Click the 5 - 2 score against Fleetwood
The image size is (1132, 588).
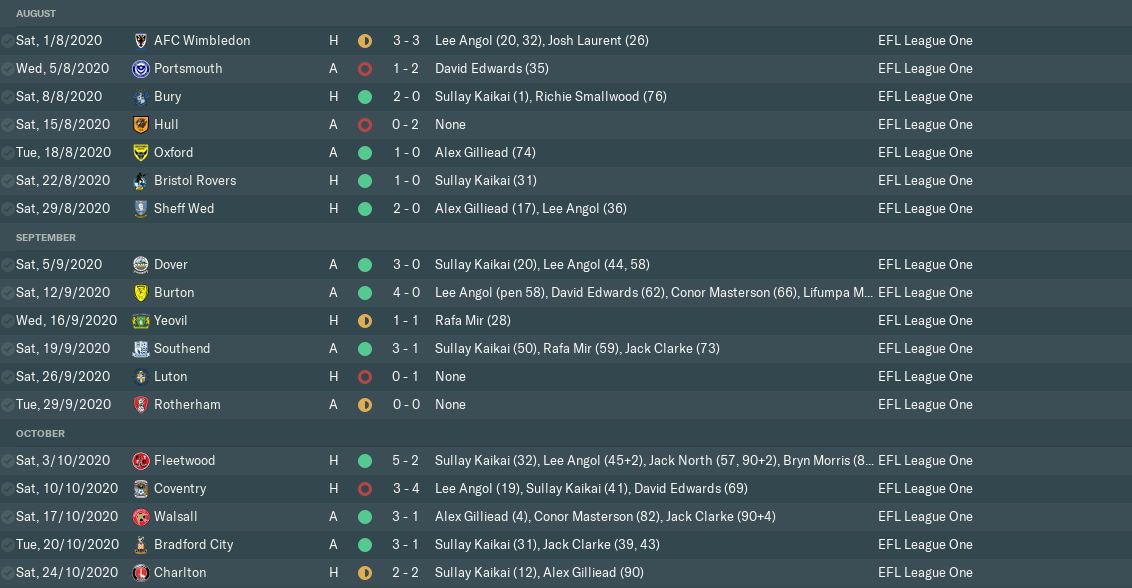[406, 461]
